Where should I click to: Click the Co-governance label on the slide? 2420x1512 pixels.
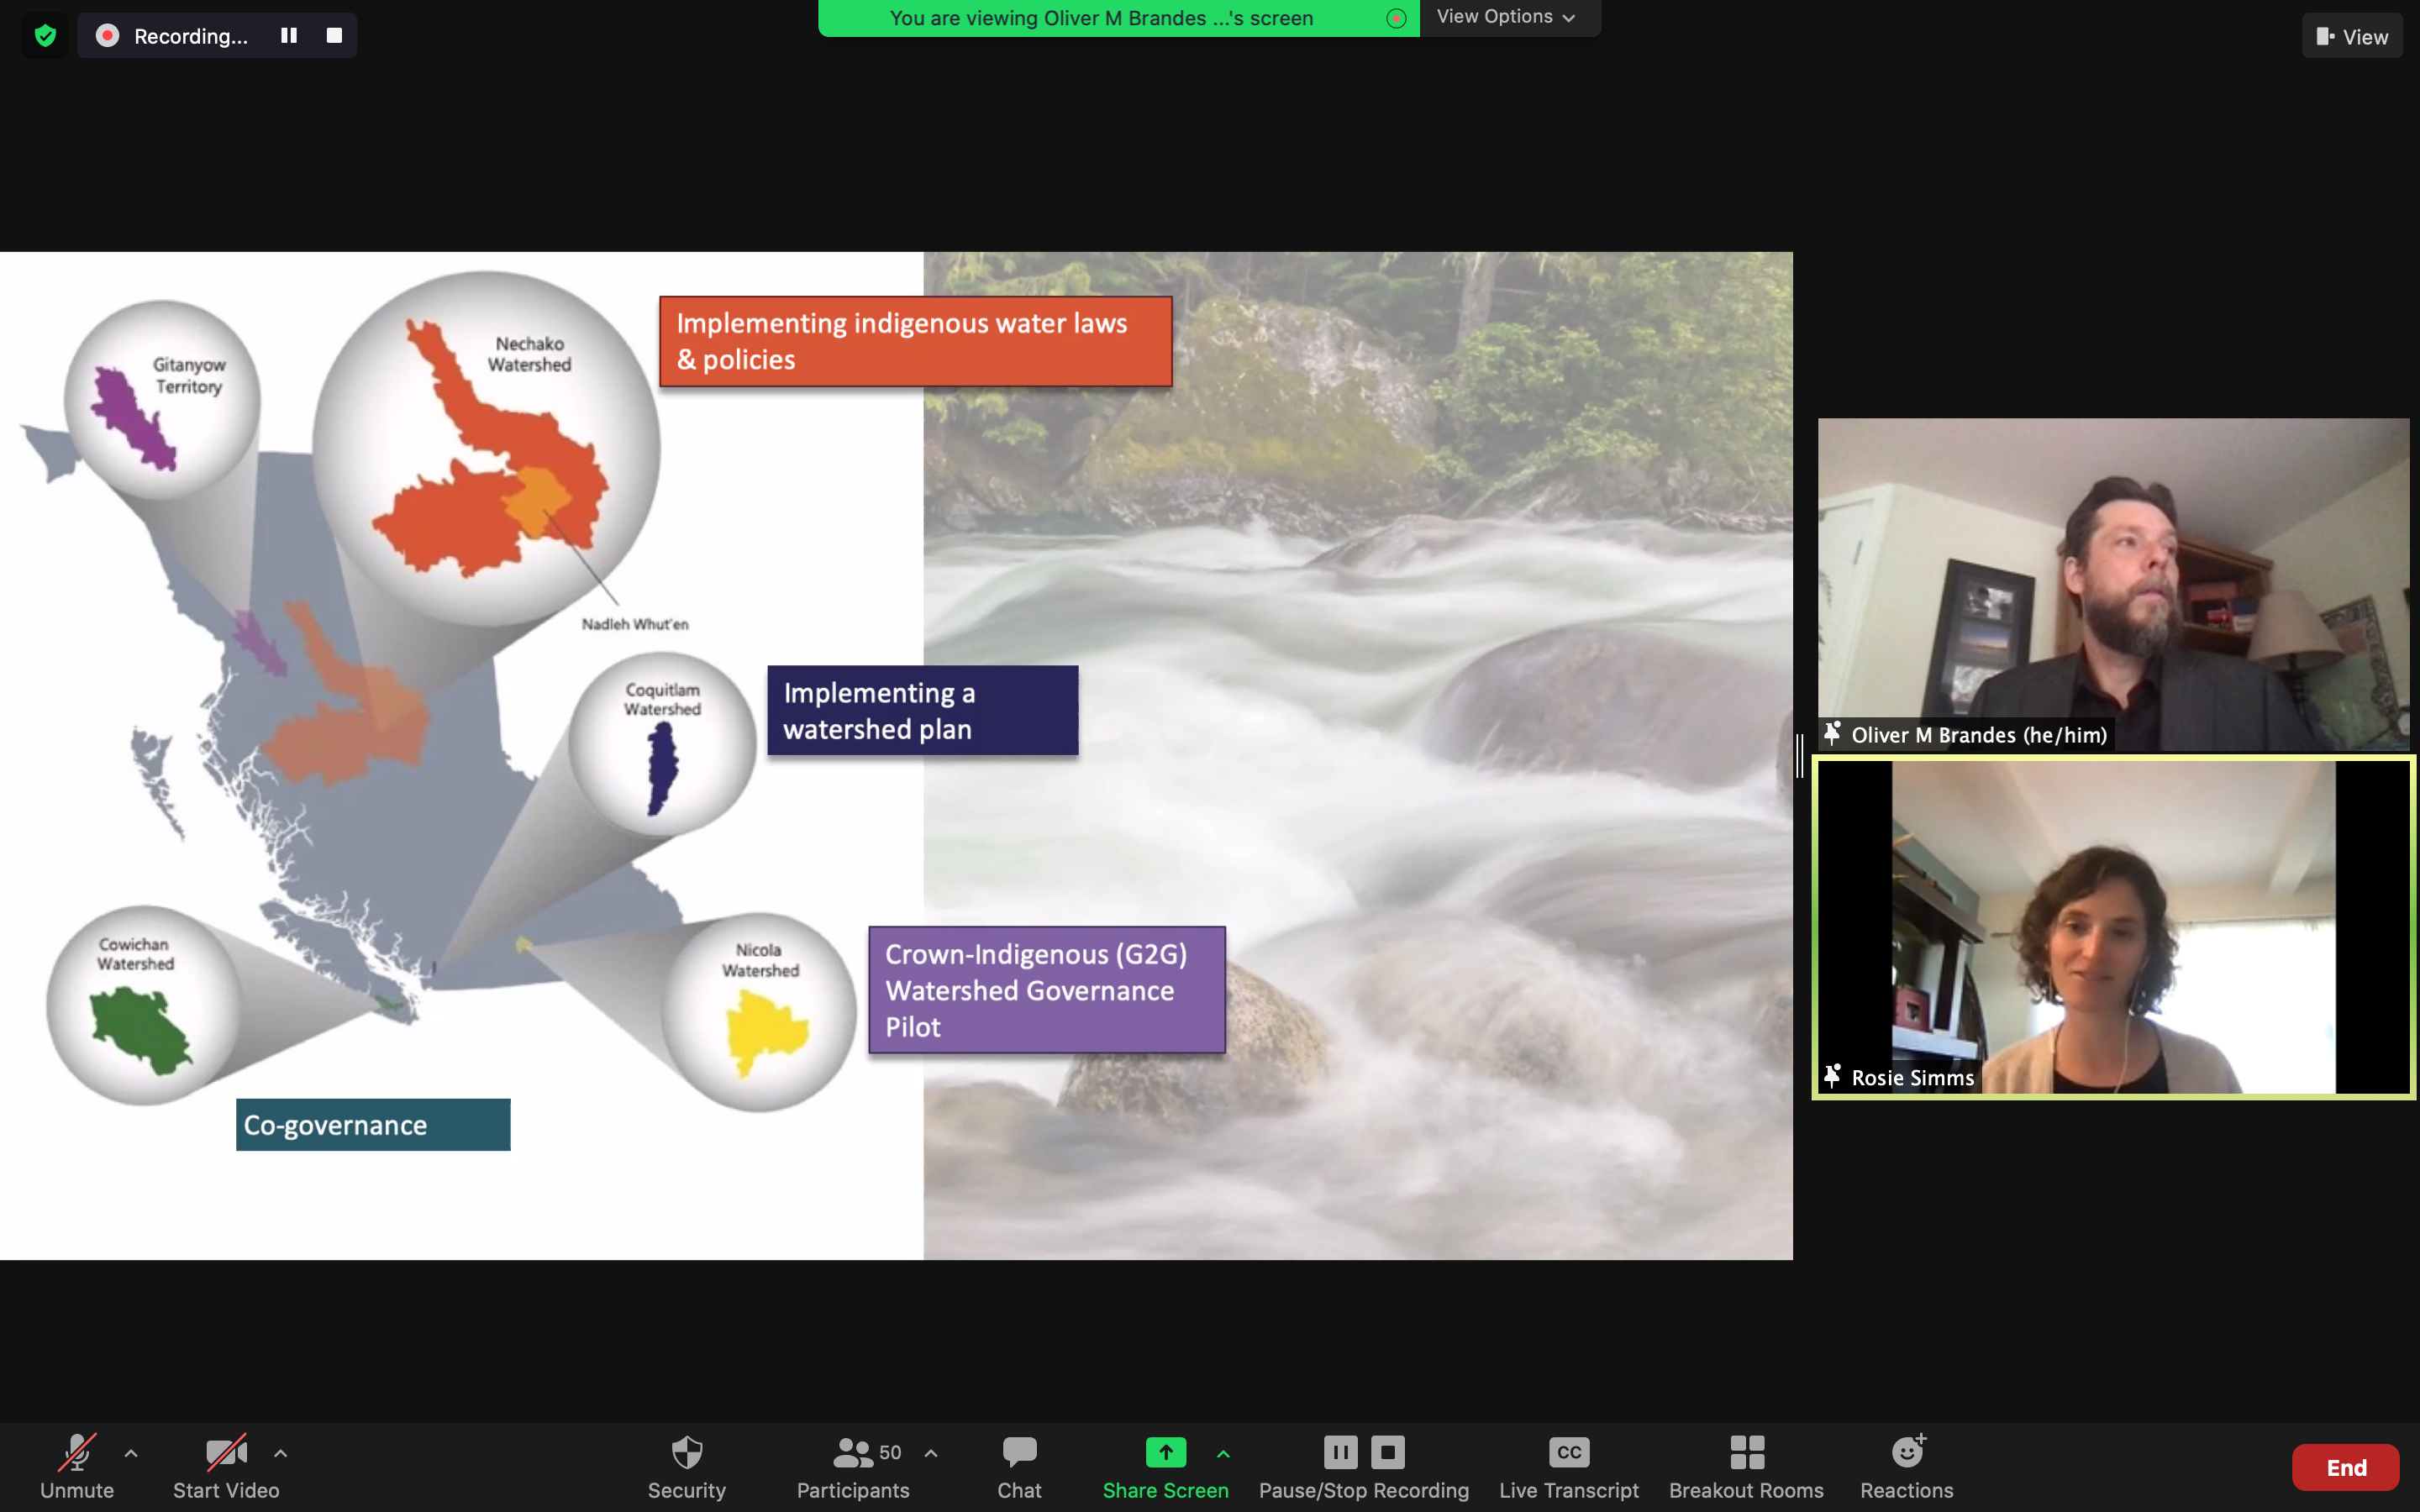(x=373, y=1125)
